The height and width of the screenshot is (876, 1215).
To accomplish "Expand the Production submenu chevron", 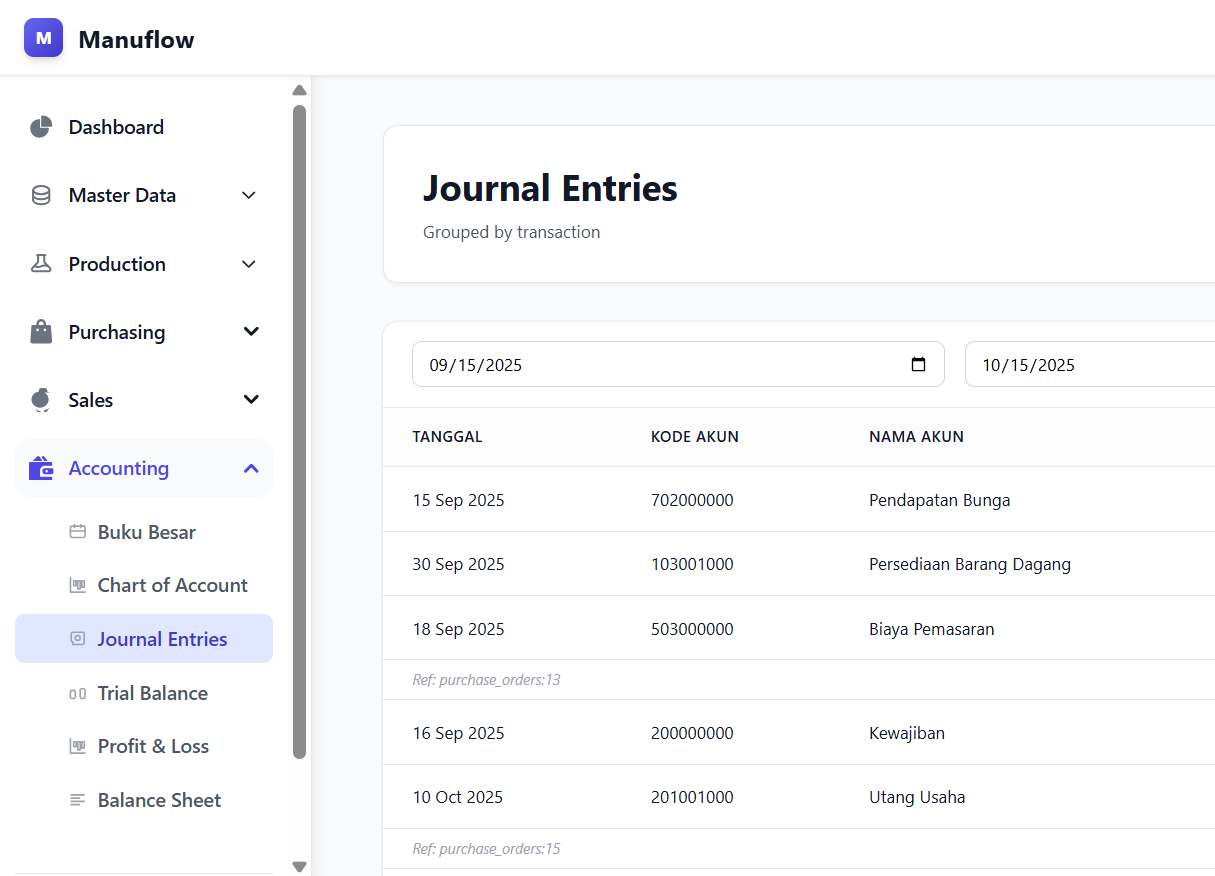I will (x=250, y=264).
